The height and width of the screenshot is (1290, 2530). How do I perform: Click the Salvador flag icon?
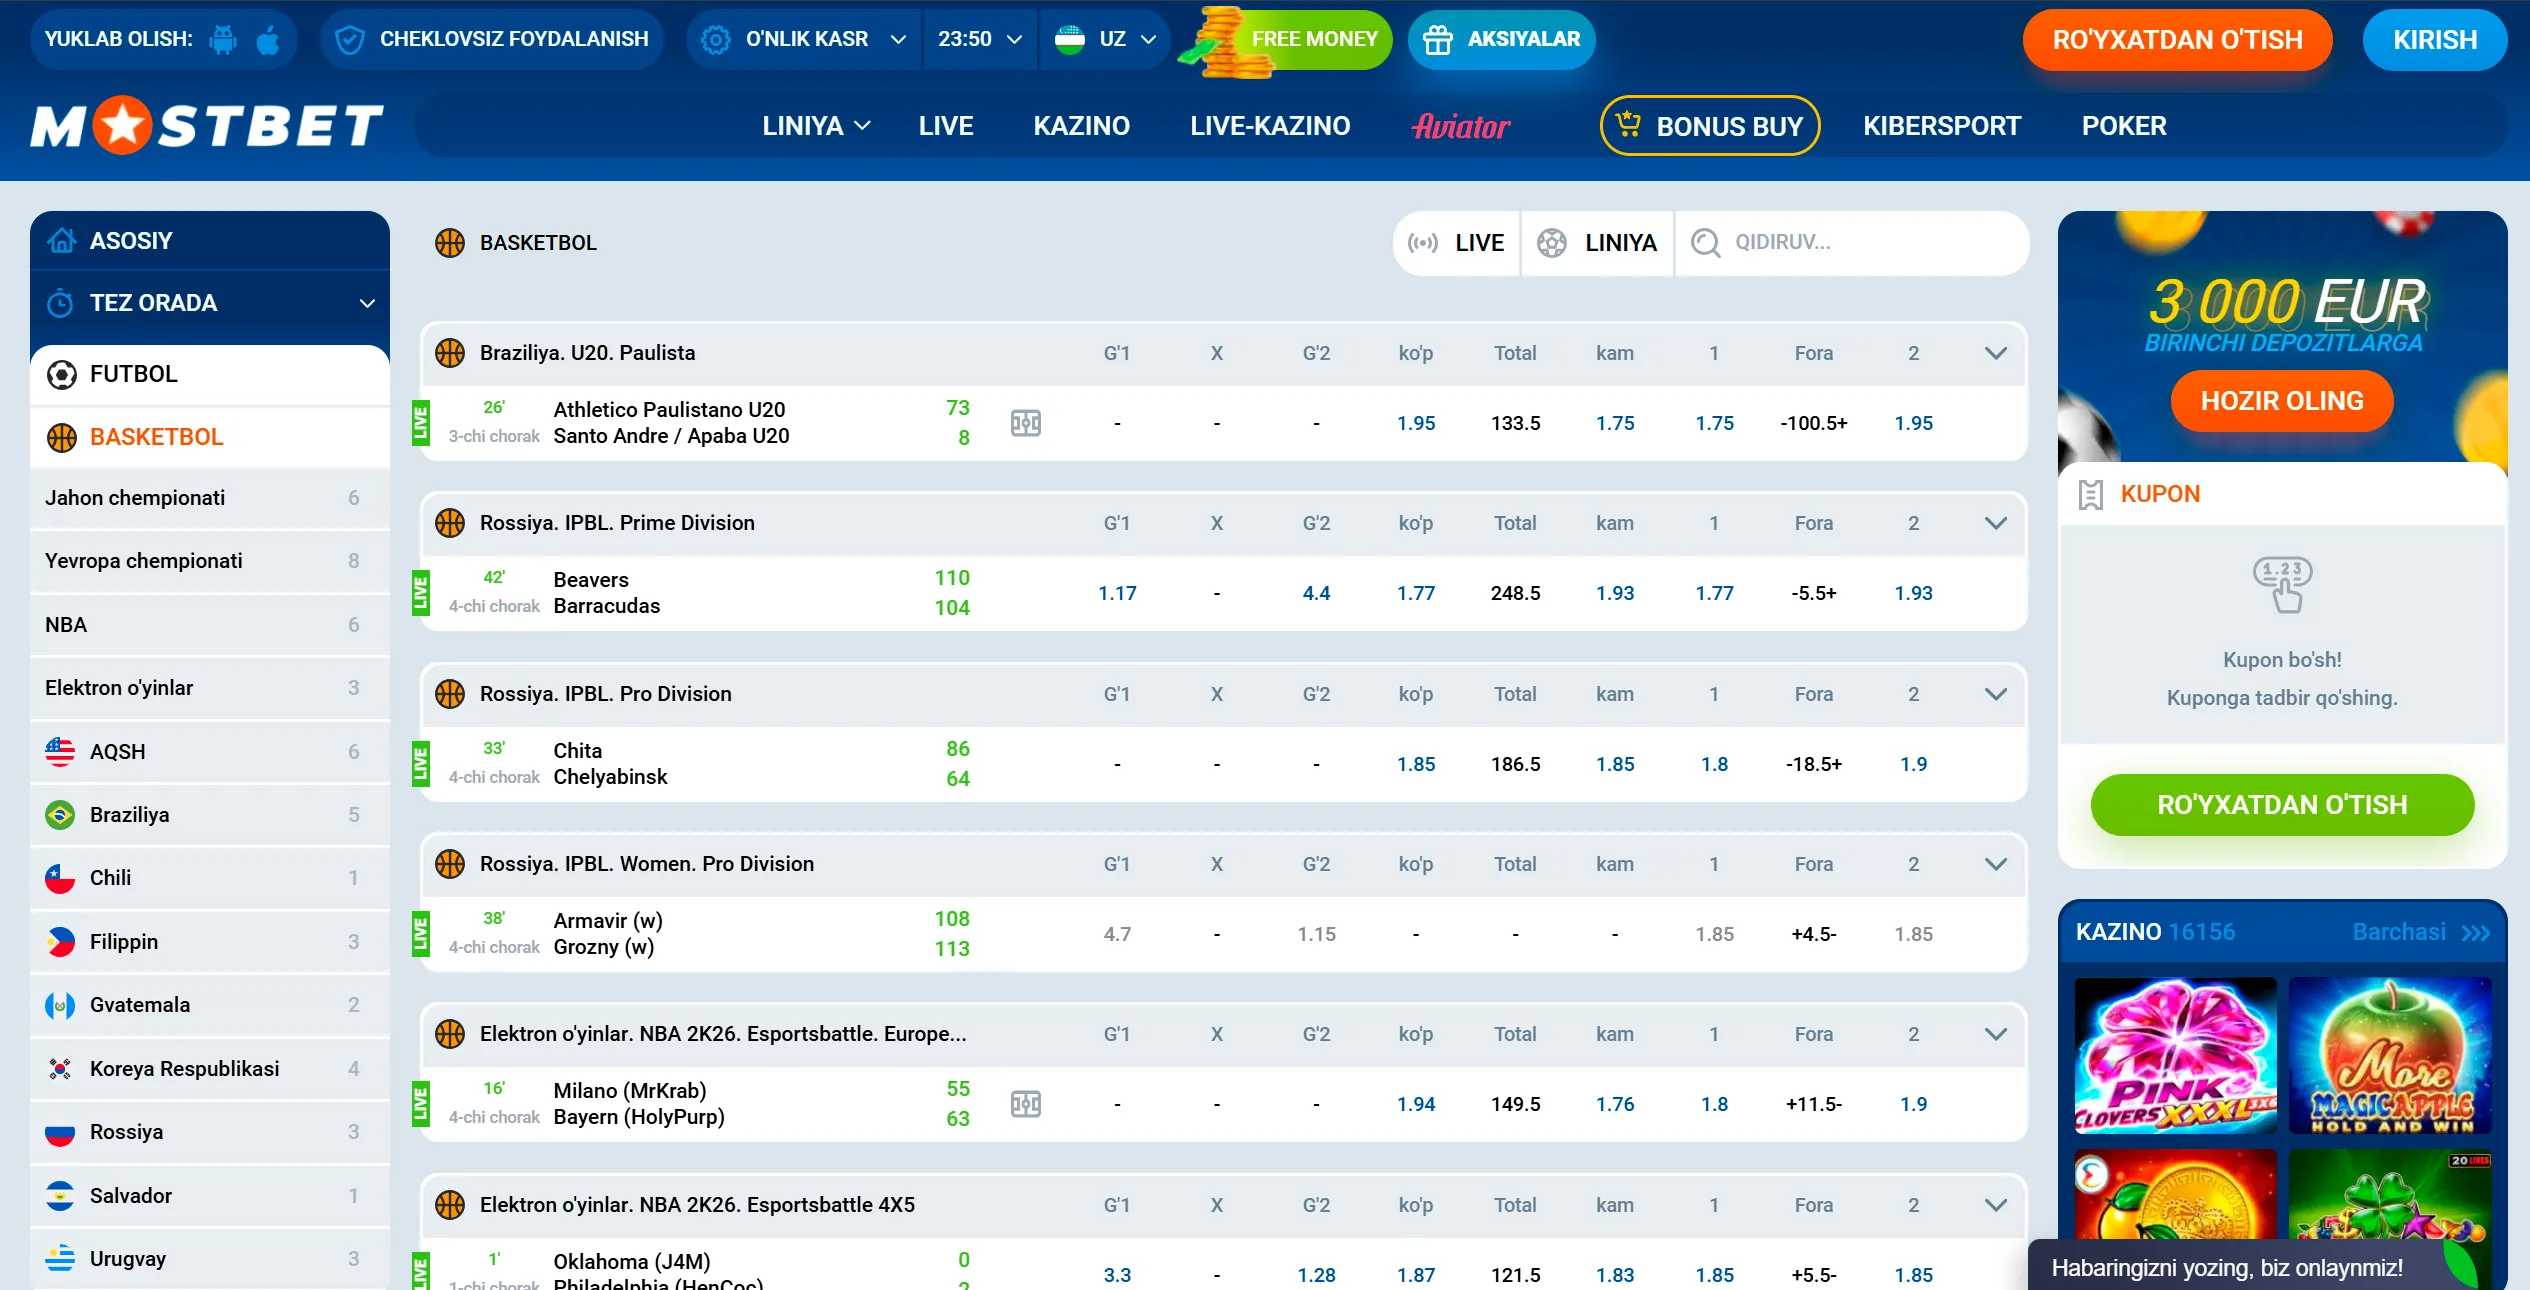coord(60,1196)
